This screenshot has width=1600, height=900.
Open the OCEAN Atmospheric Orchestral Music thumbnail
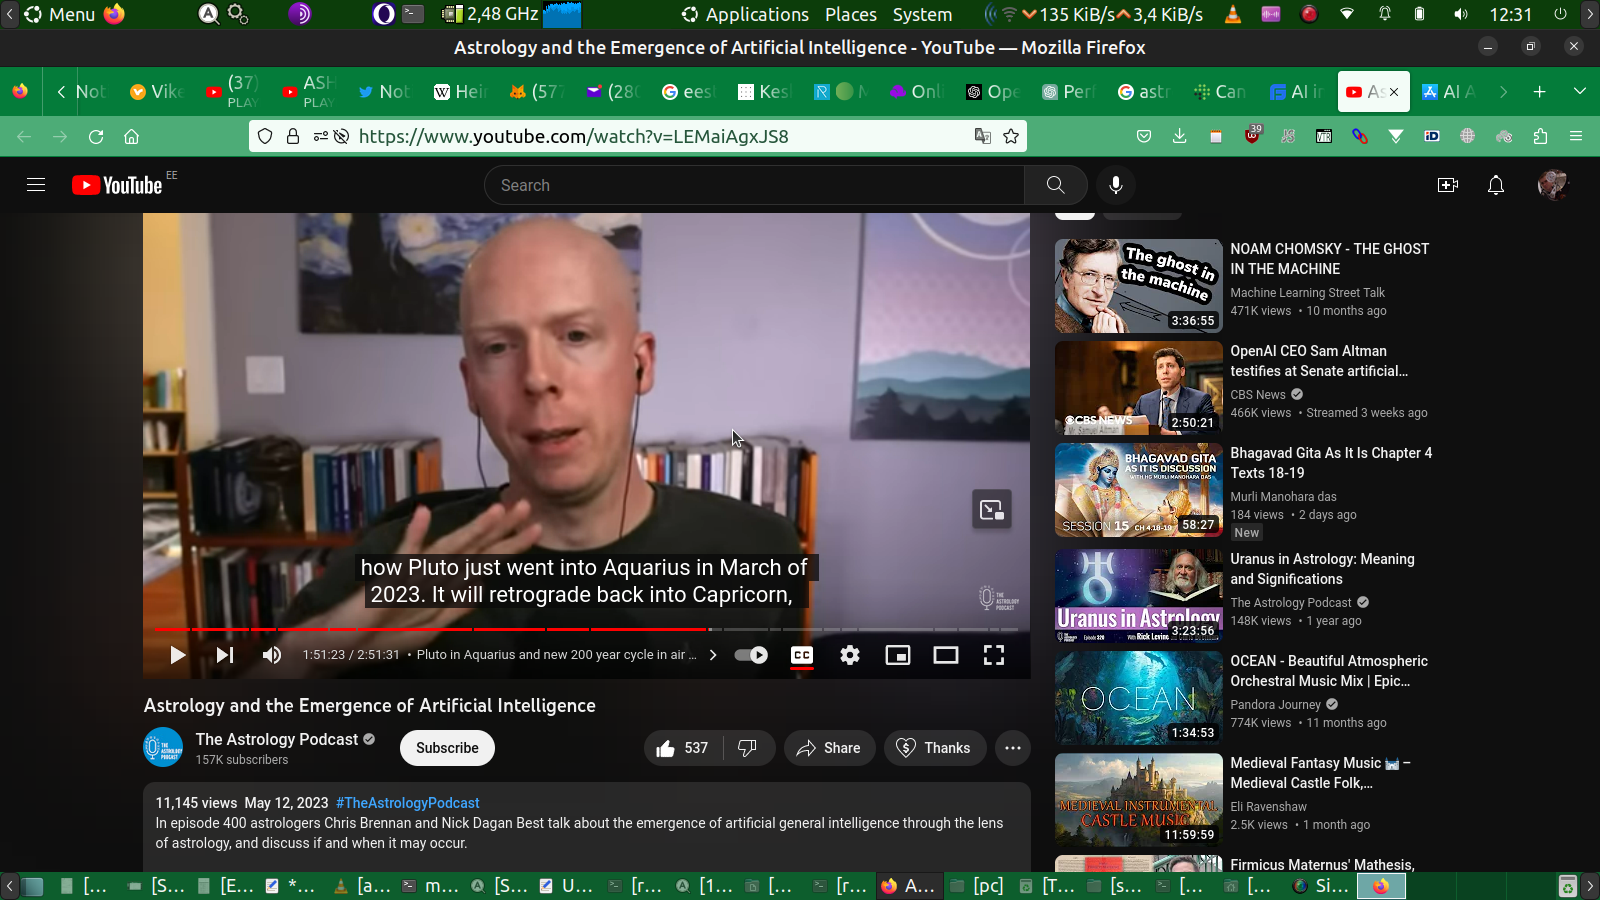click(1139, 698)
